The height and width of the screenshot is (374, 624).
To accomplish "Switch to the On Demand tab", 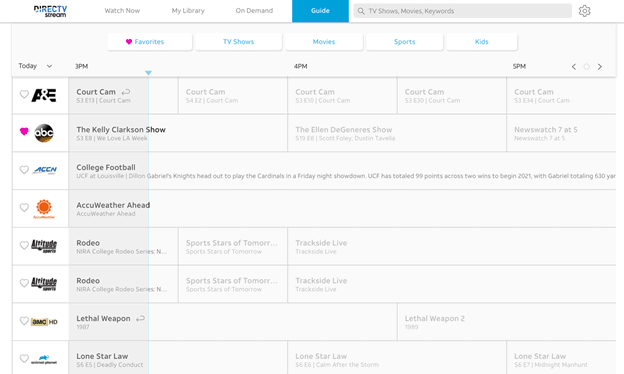I will [254, 11].
